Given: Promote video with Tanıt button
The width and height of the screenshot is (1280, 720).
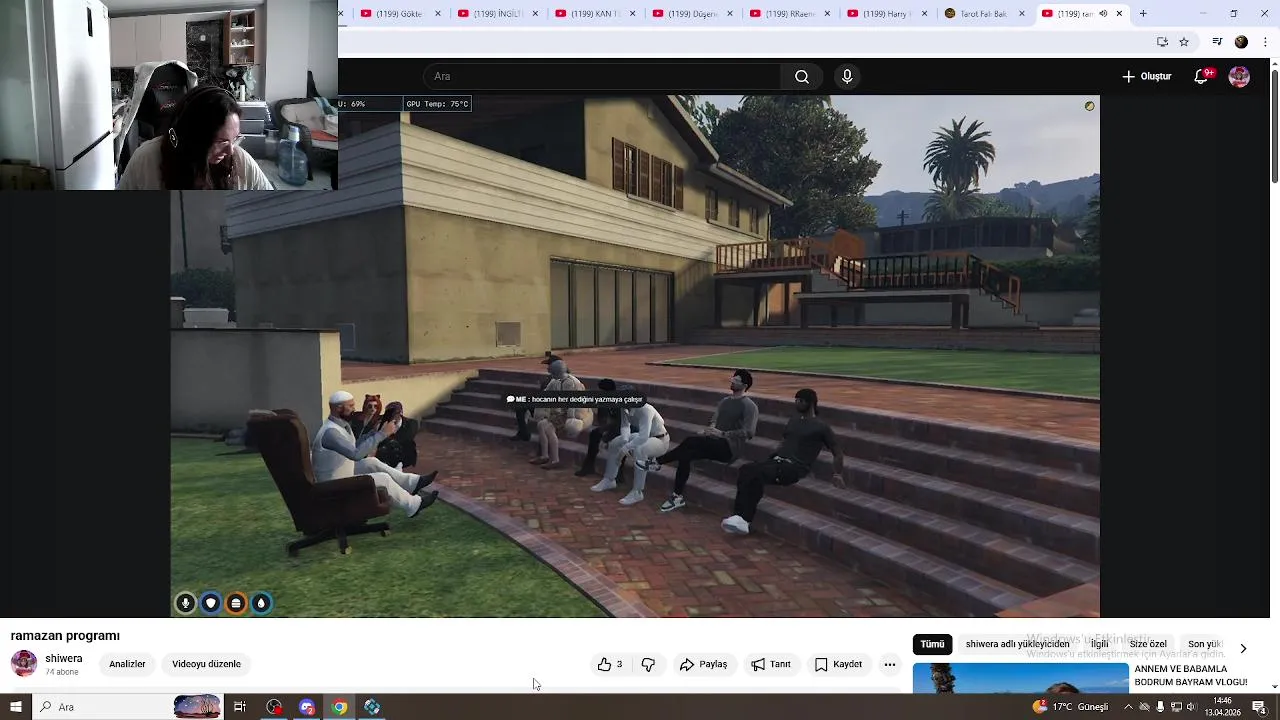Looking at the screenshot, I should pyautogui.click(x=771, y=664).
